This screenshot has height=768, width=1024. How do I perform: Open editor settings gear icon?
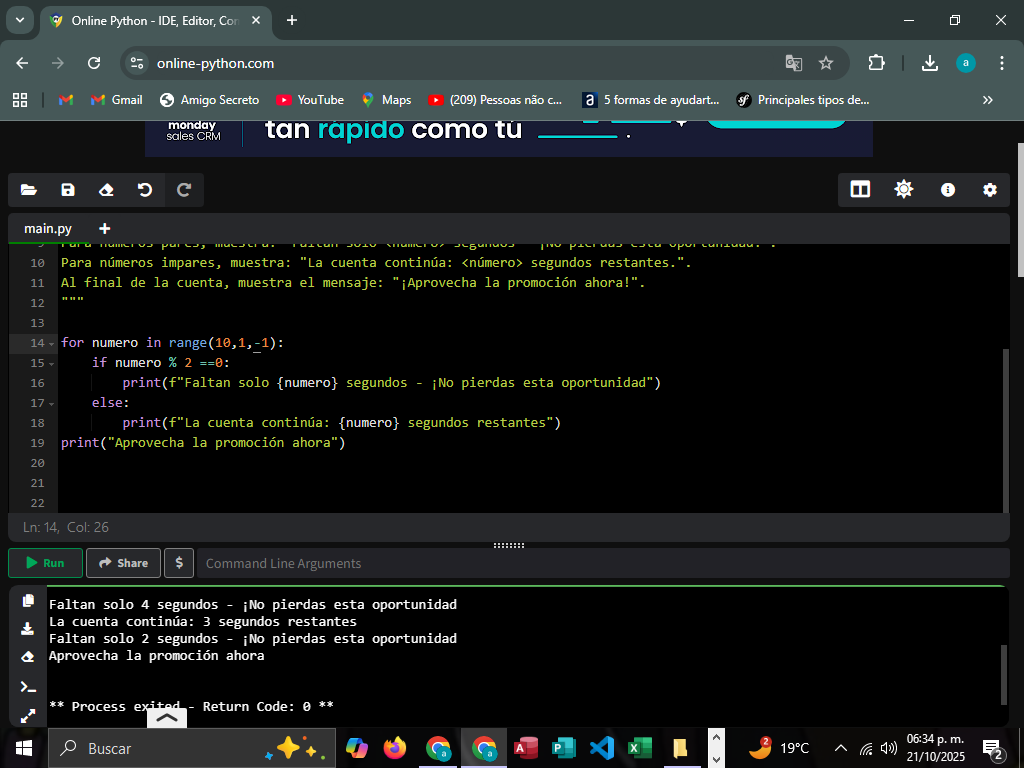coord(990,190)
